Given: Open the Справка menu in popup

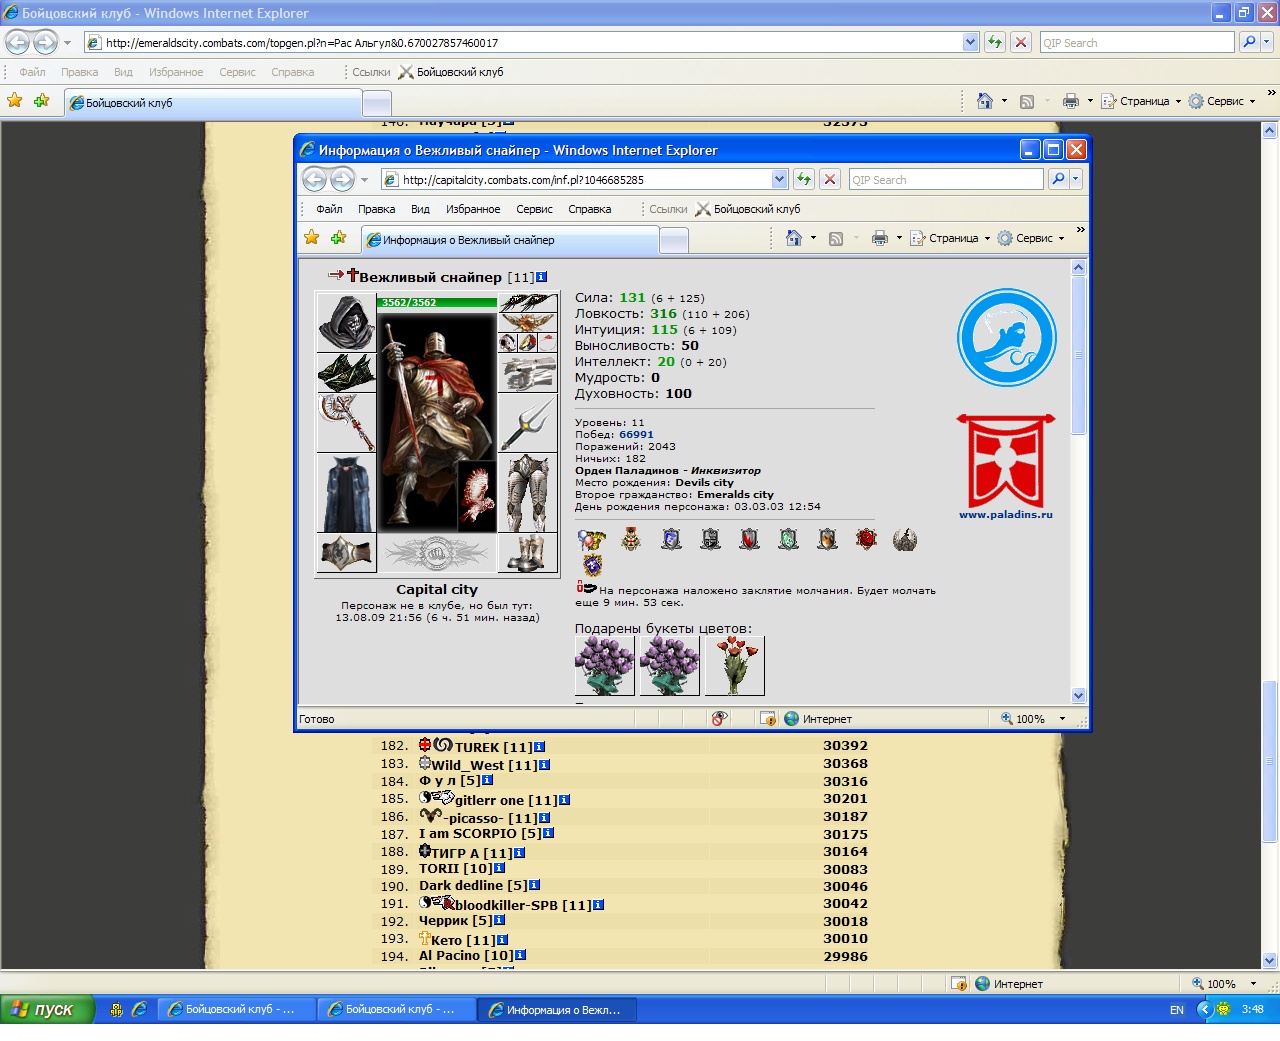Looking at the screenshot, I should coord(590,209).
